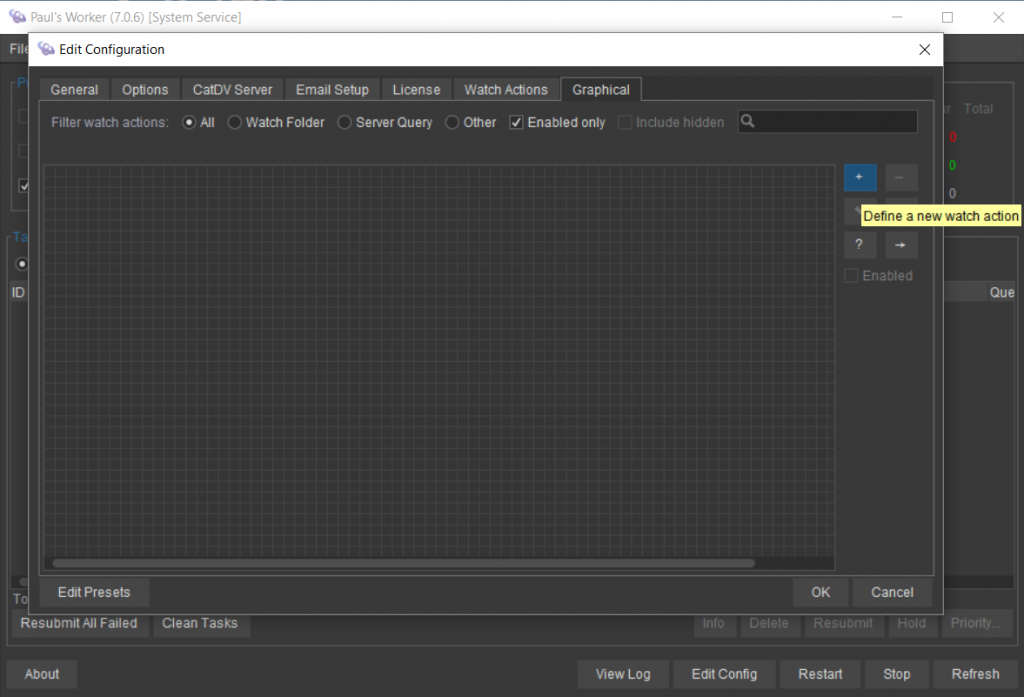Click the magnifier icon in the search box
The height and width of the screenshot is (697, 1024).
[x=748, y=122]
